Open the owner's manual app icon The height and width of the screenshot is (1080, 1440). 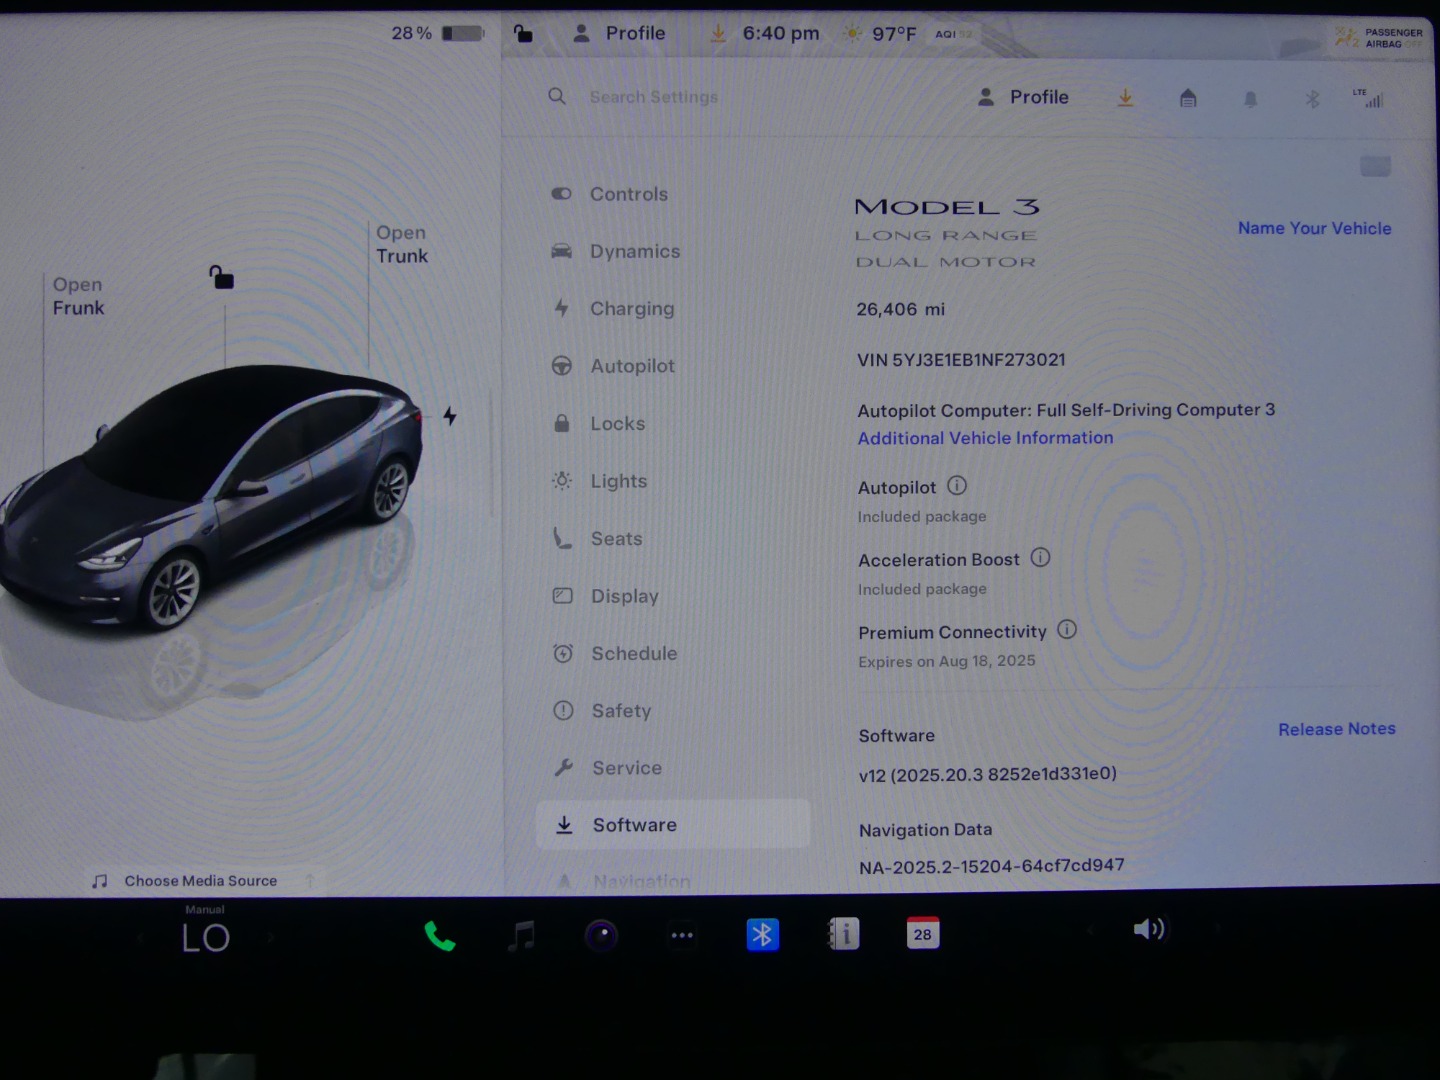[x=843, y=934]
